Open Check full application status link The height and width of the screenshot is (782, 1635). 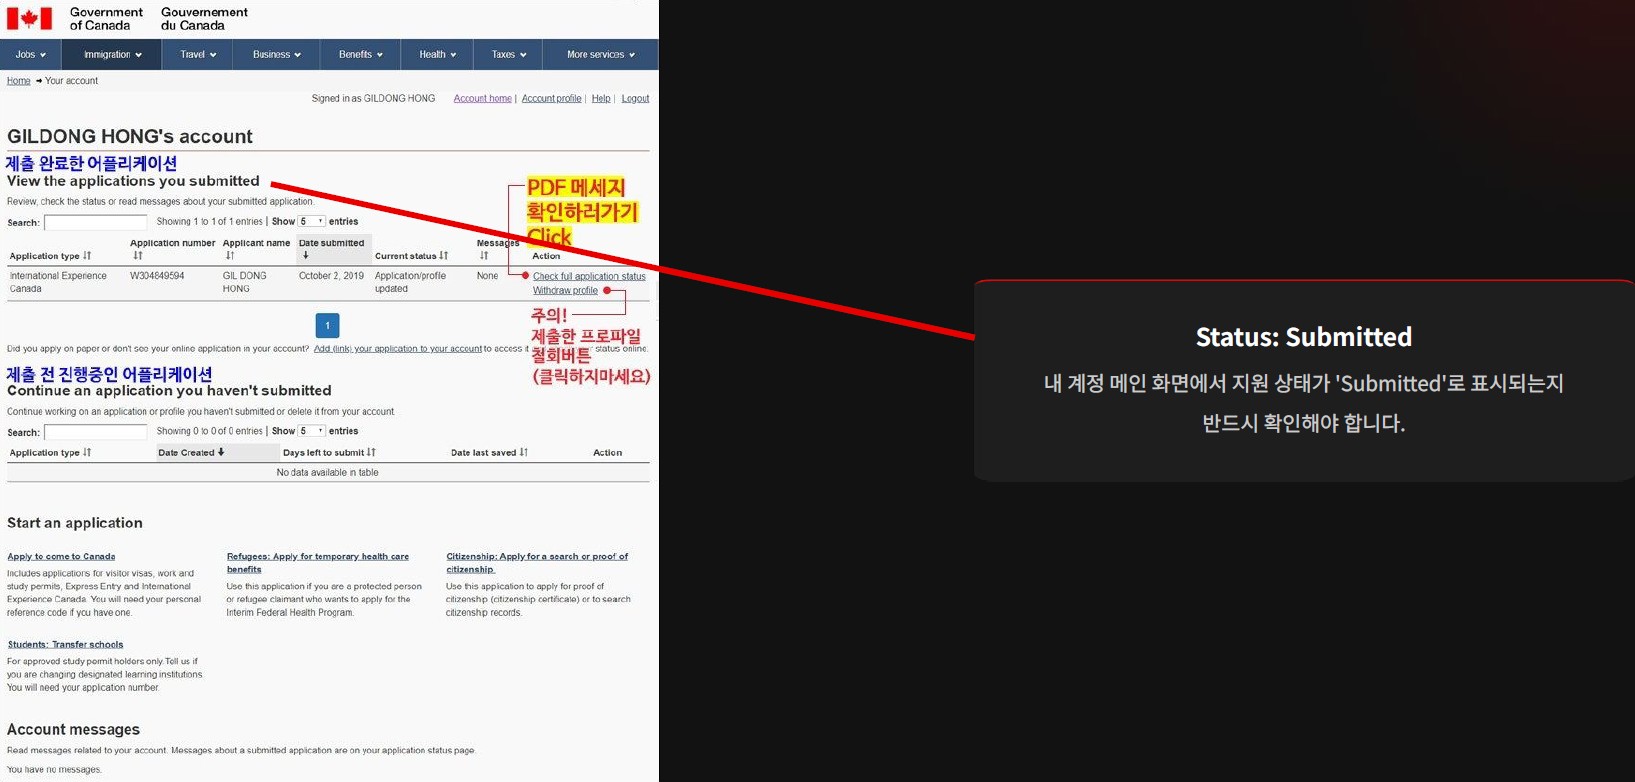point(589,277)
